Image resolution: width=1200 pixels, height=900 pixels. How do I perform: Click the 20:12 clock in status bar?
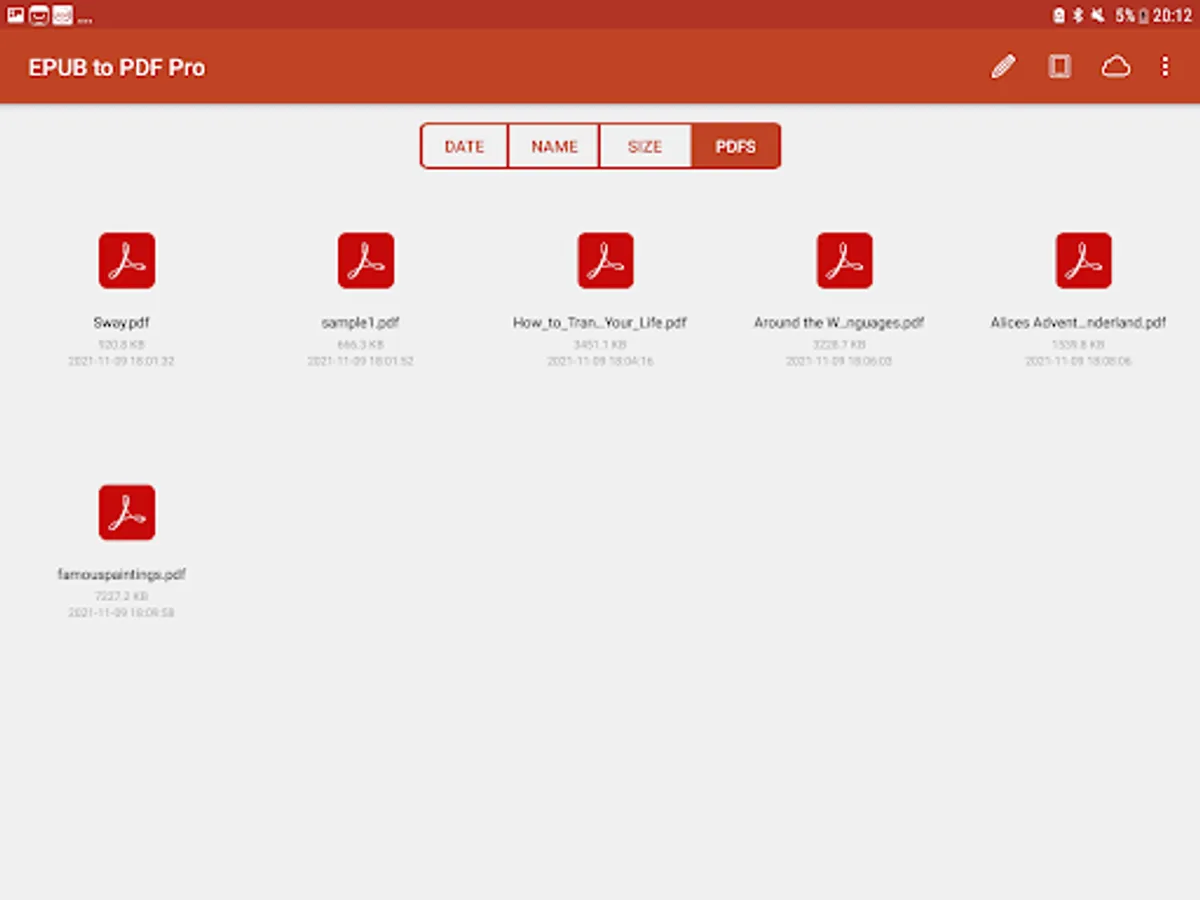[x=1173, y=15]
